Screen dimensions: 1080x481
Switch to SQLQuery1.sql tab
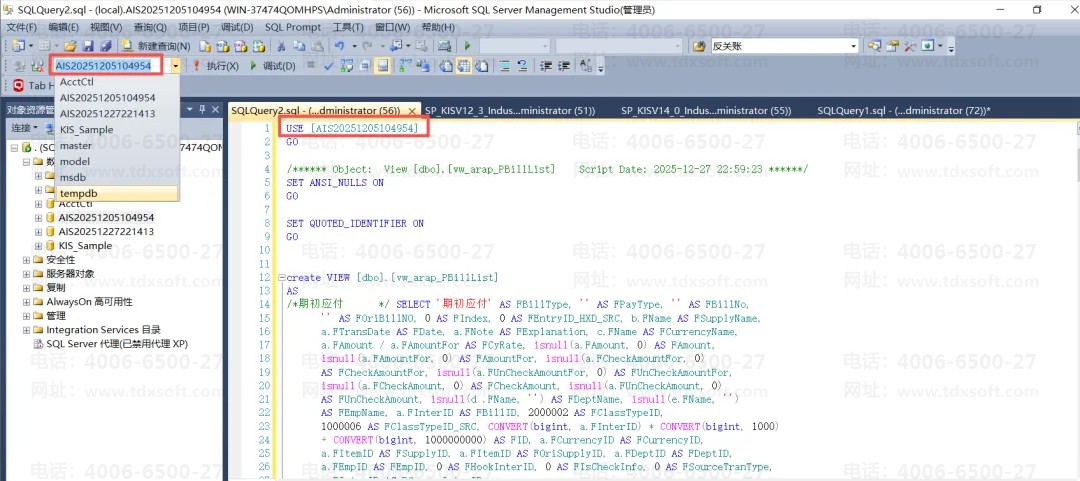tap(904, 110)
